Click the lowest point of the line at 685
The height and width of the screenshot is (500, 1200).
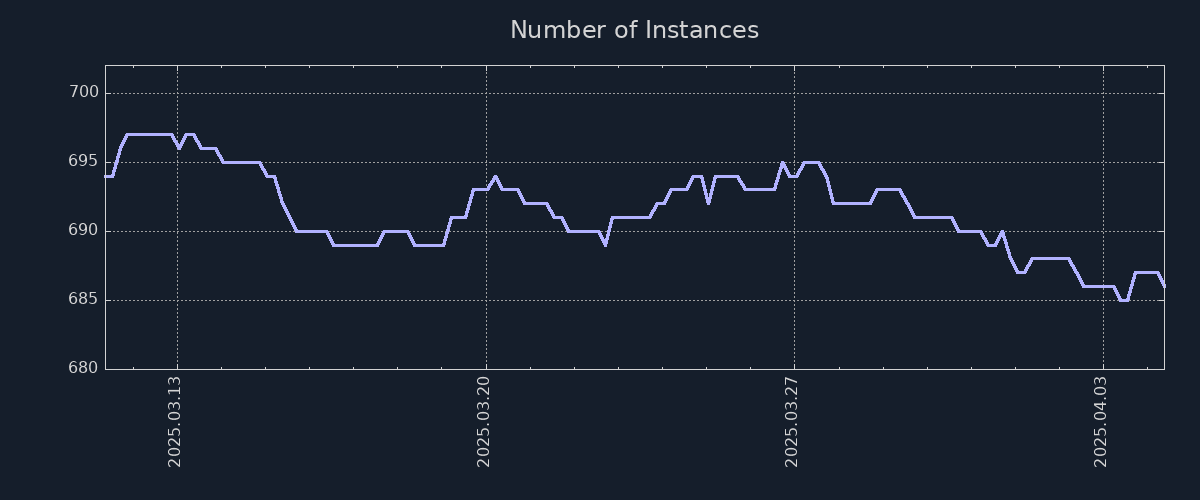(x=1123, y=300)
